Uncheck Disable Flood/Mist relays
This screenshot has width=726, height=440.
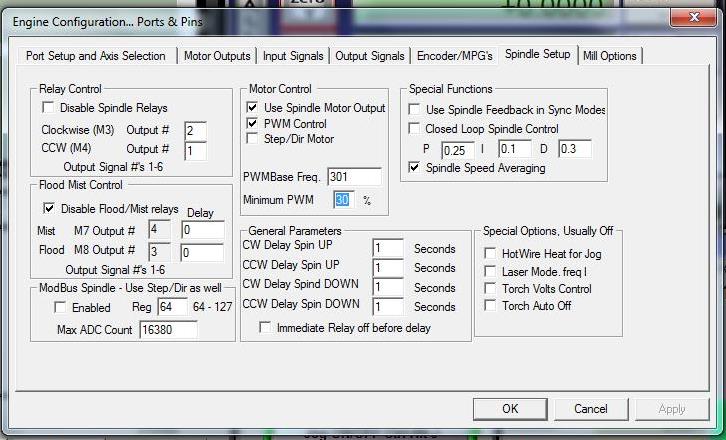click(x=47, y=209)
